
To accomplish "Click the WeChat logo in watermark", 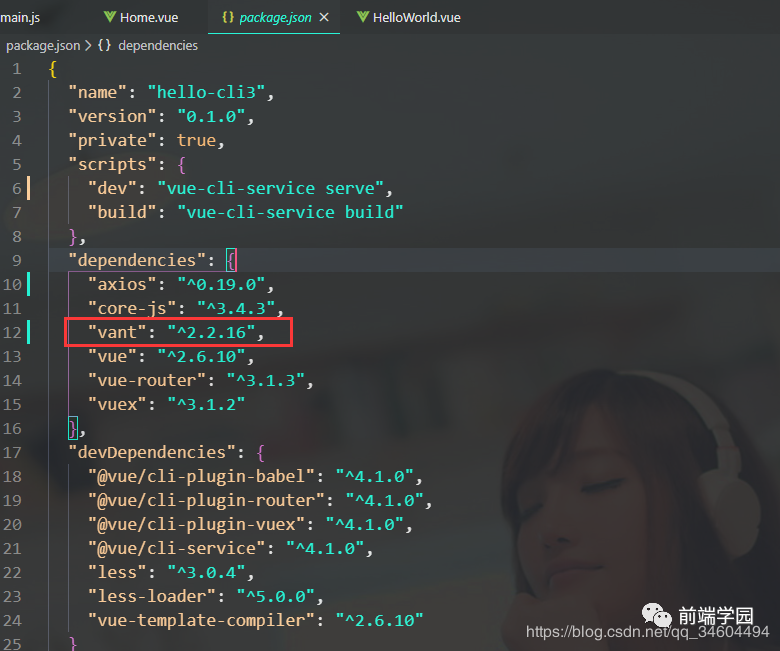I will pos(654,612).
